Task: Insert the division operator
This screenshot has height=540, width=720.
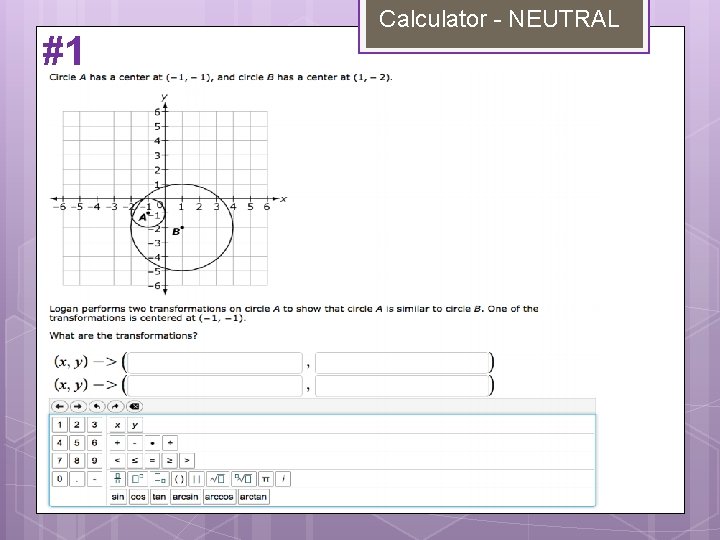Action: 170,443
